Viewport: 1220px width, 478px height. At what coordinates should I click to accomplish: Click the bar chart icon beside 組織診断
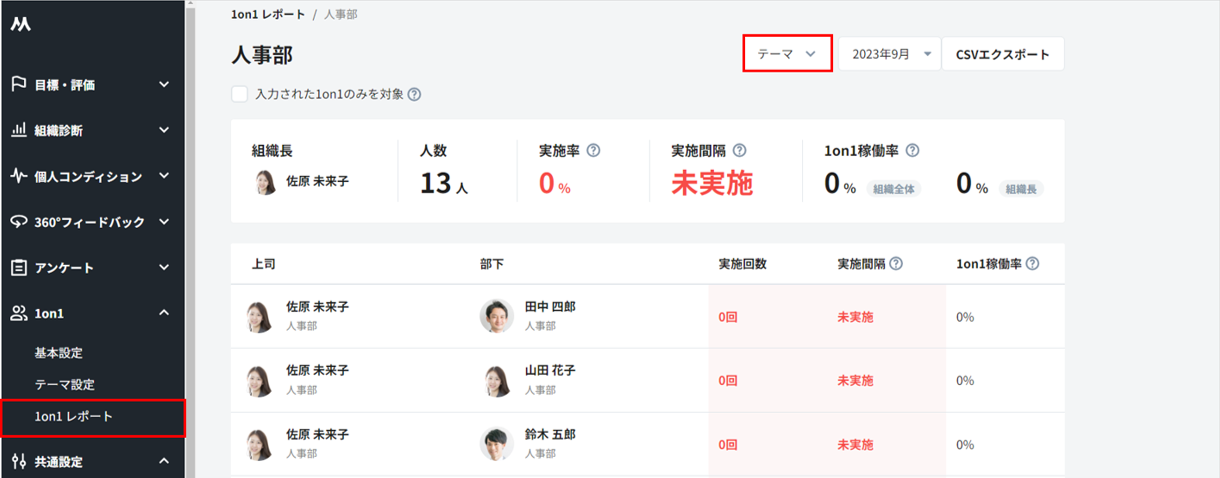pyautogui.click(x=18, y=131)
